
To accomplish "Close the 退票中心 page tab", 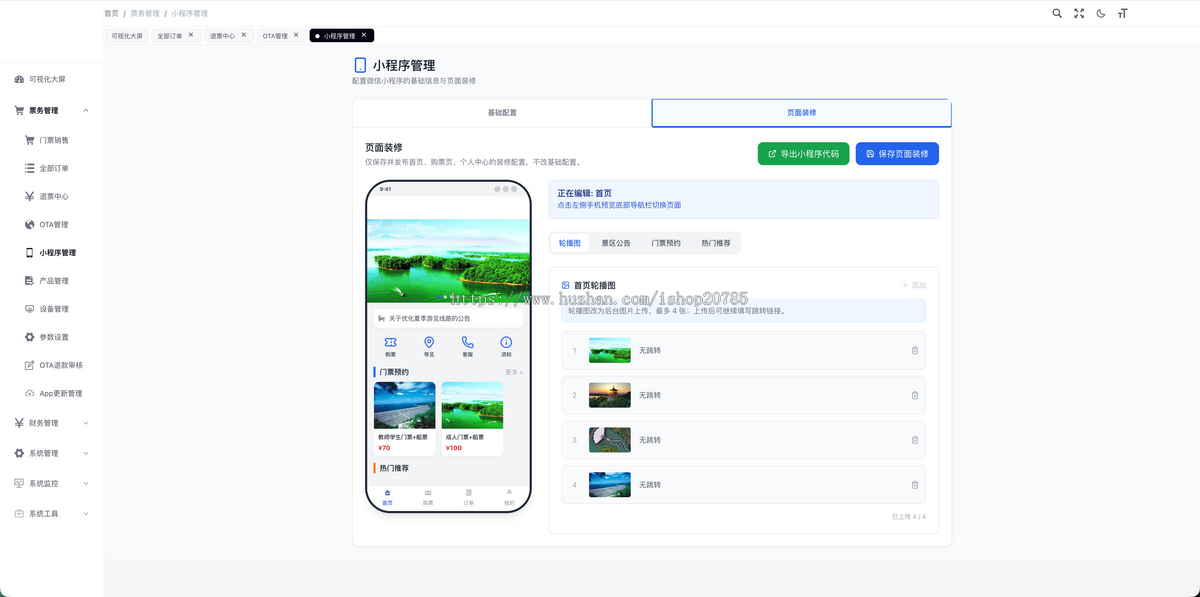I will click(x=243, y=35).
